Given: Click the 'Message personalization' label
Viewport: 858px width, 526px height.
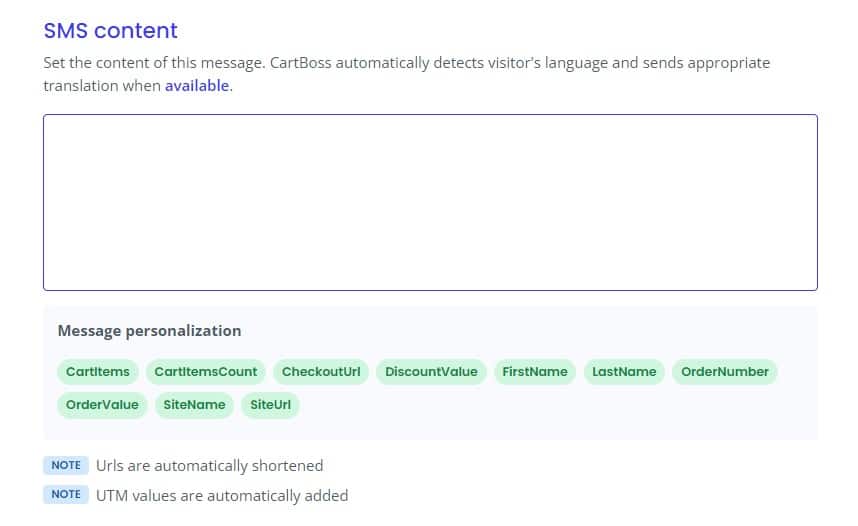Looking at the screenshot, I should point(149,331).
